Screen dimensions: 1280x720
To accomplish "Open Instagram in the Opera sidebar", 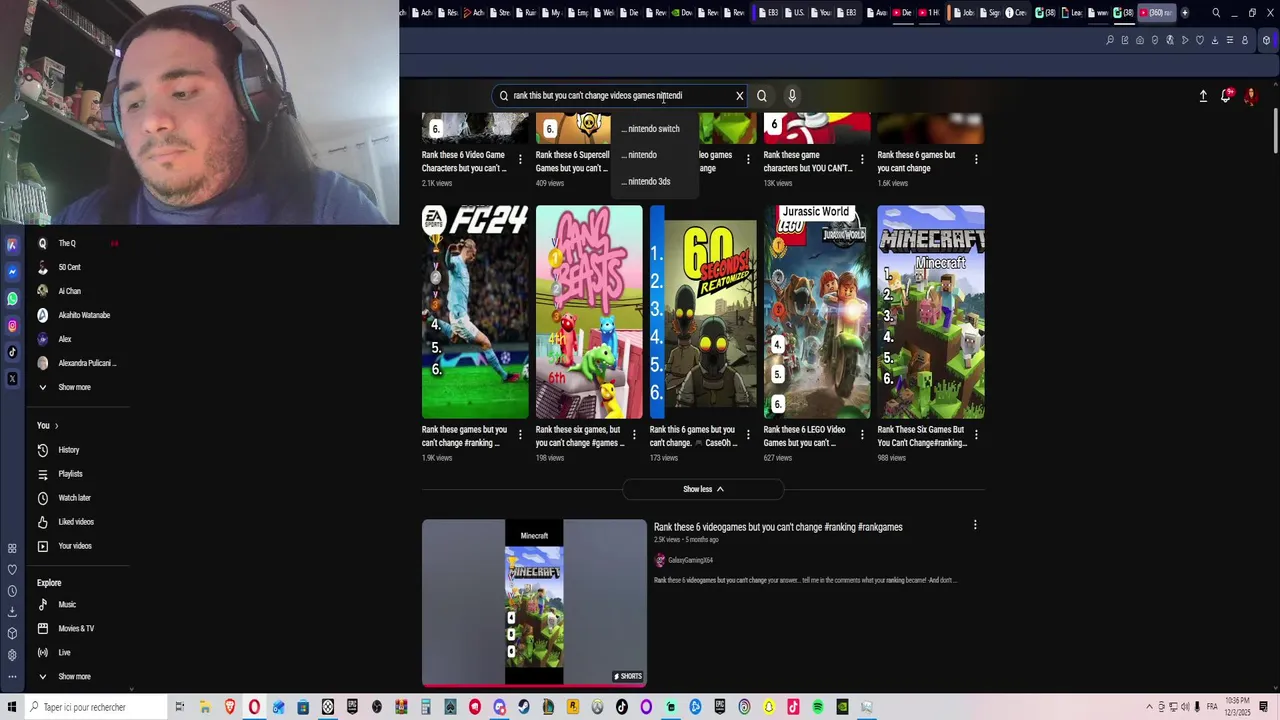I will pos(12,326).
